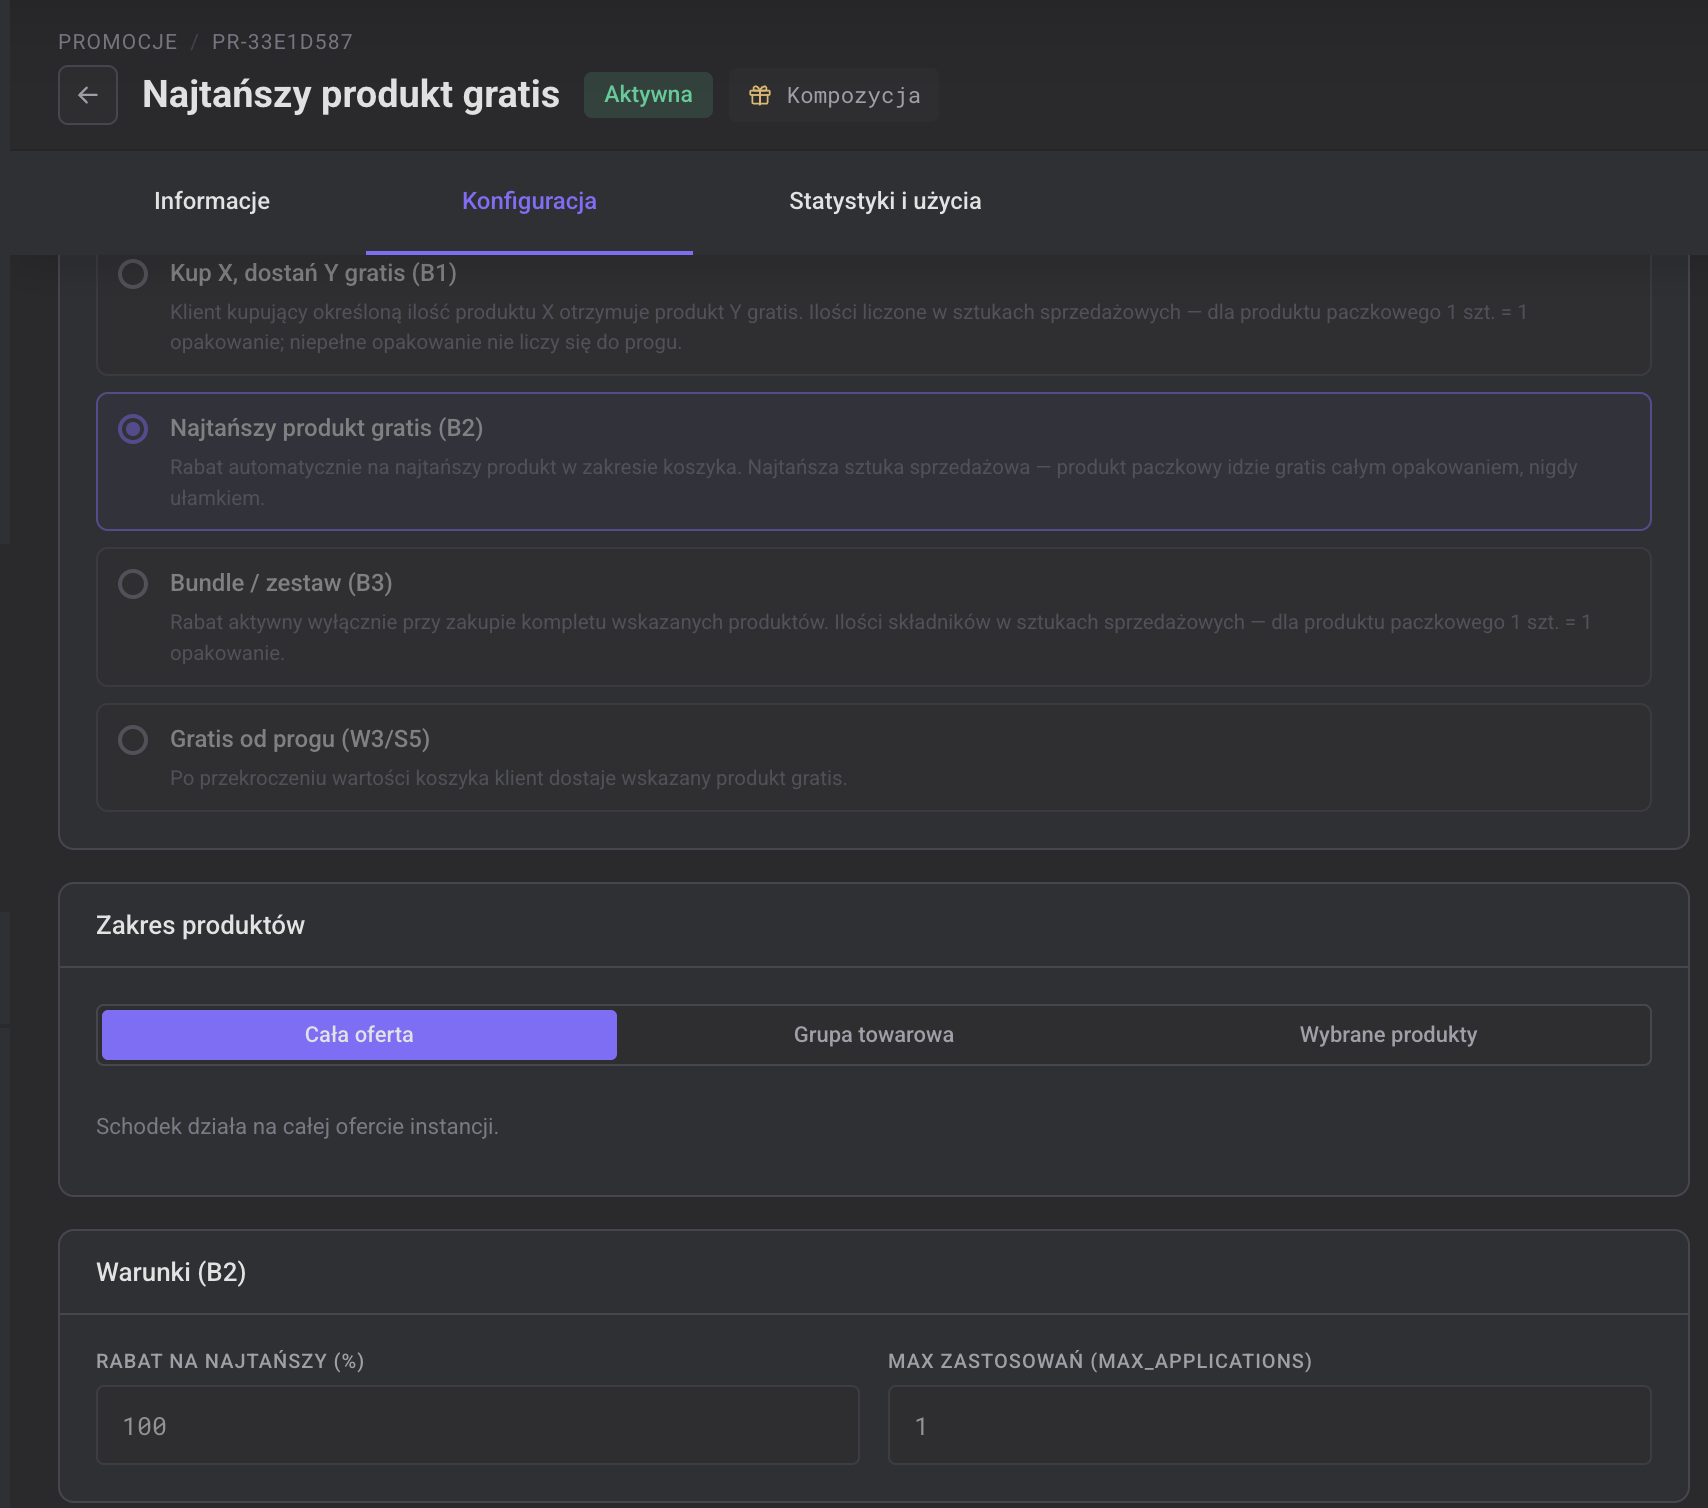Click the 'Rabat automatycznie na najtańszy produkt' description
Image resolution: width=1708 pixels, height=1508 pixels.
click(874, 482)
